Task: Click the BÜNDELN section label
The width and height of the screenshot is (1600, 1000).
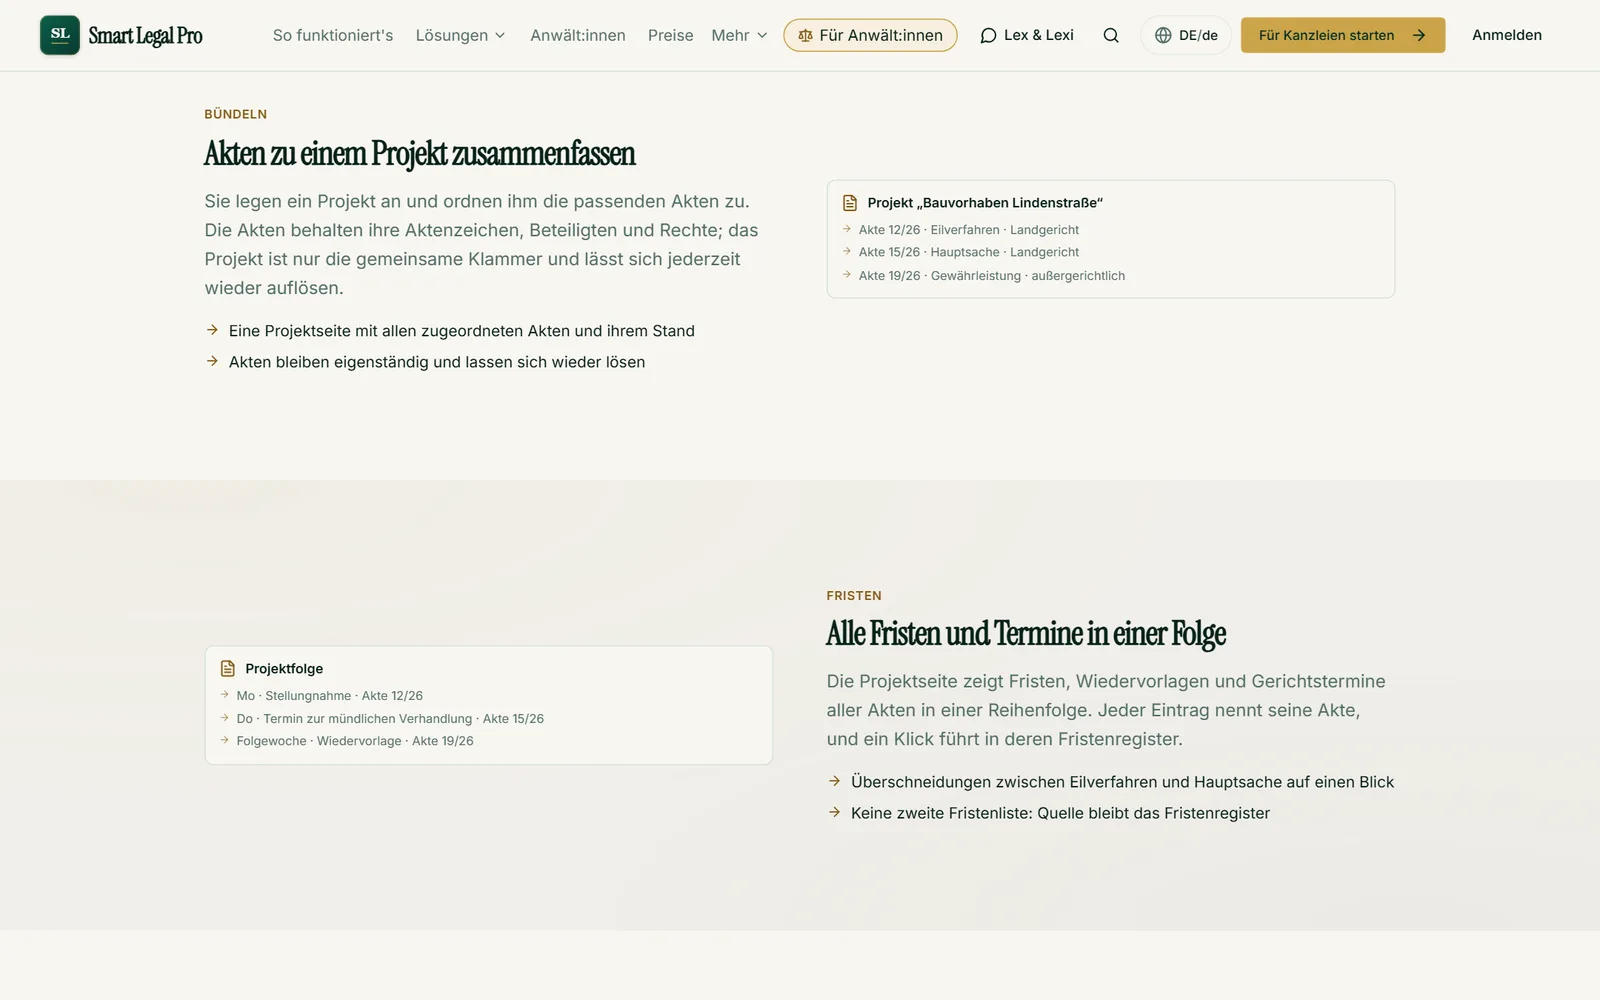Action: coord(236,114)
